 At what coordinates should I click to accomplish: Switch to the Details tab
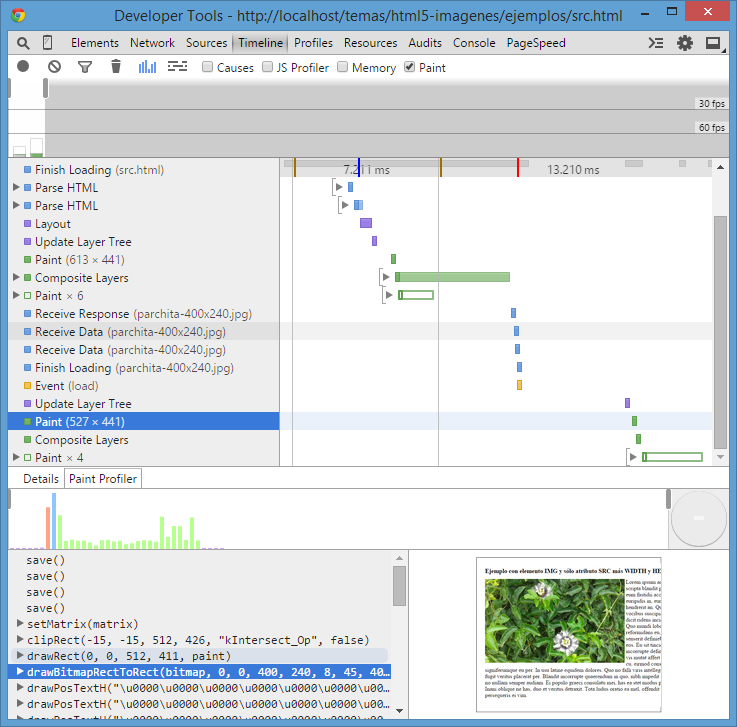[x=41, y=479]
